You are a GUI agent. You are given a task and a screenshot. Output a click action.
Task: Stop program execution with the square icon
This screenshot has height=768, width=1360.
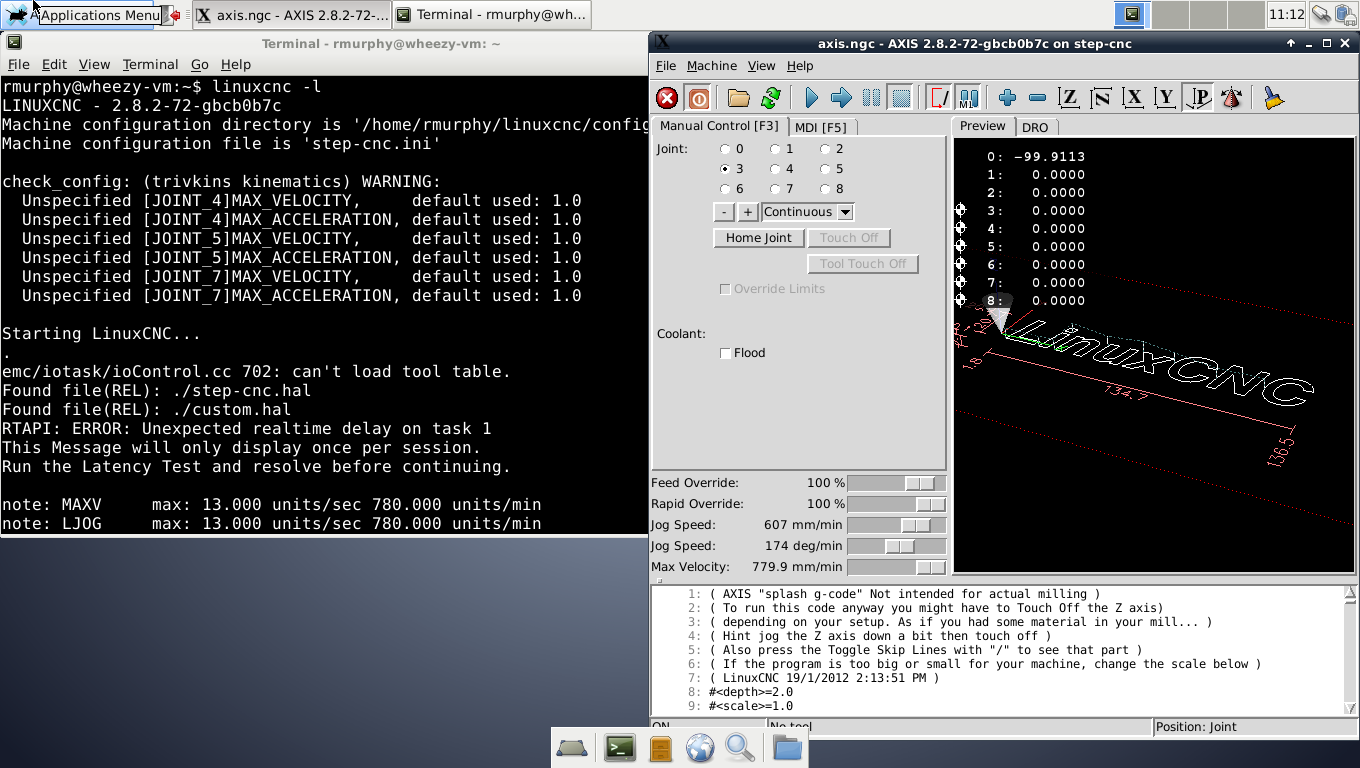(x=901, y=98)
